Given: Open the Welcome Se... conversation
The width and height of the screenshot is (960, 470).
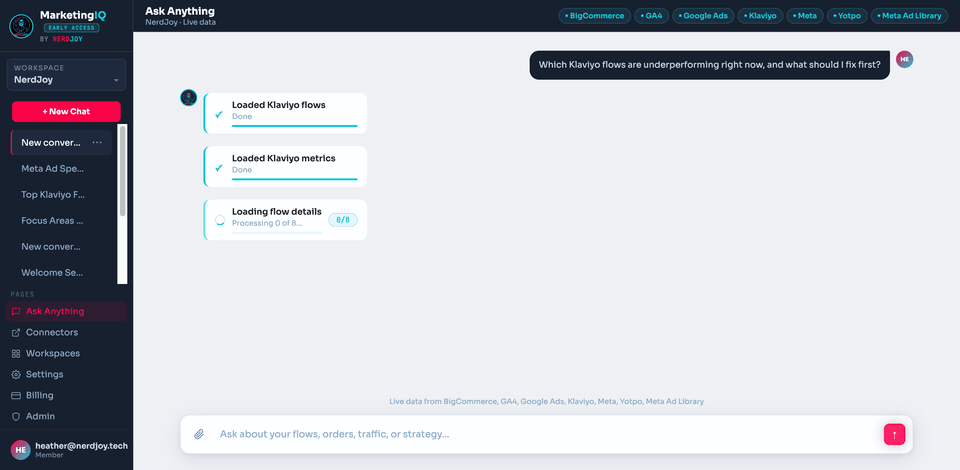Looking at the screenshot, I should tap(53, 272).
